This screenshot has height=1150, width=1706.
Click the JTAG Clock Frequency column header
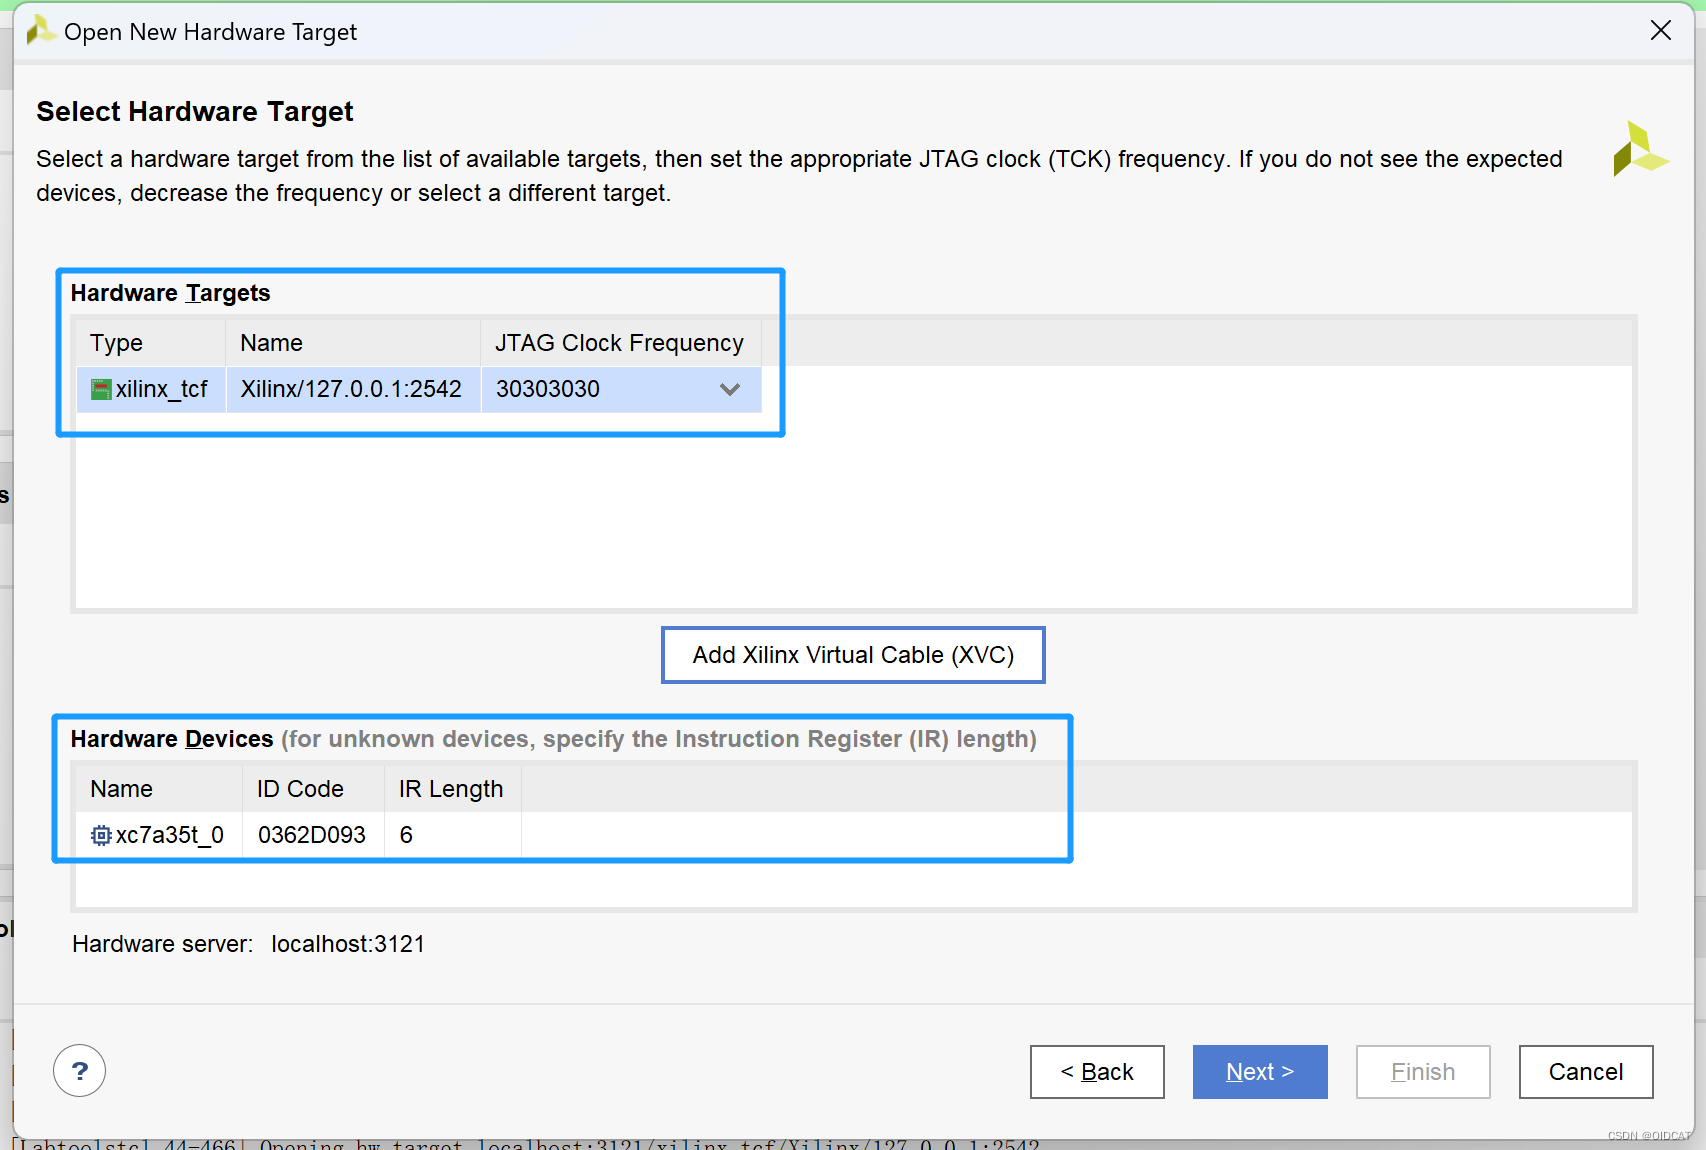tap(621, 343)
